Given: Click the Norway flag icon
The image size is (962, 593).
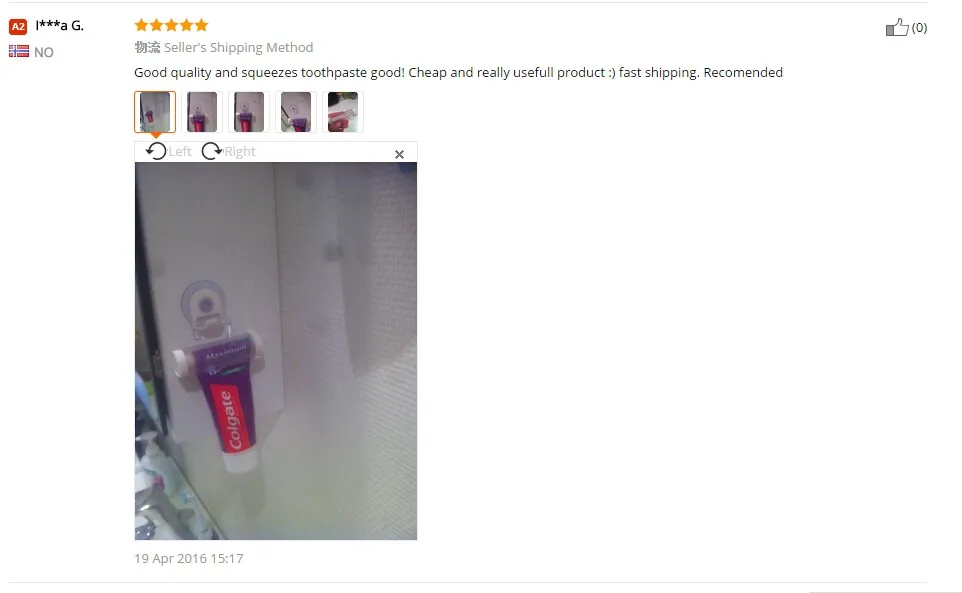Looking at the screenshot, I should click(18, 52).
